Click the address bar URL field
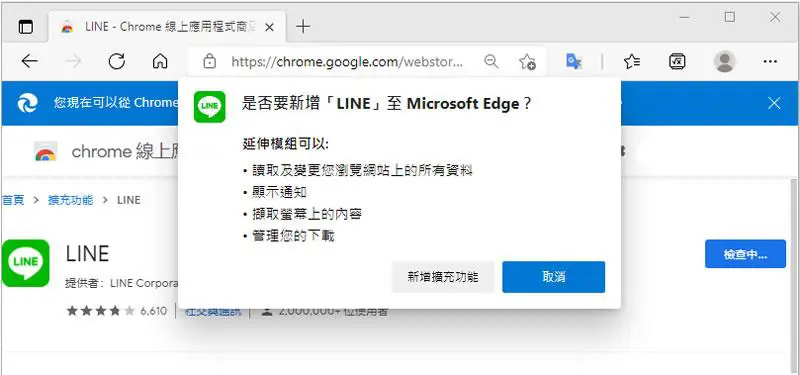This screenshot has width=800, height=375. [x=347, y=62]
